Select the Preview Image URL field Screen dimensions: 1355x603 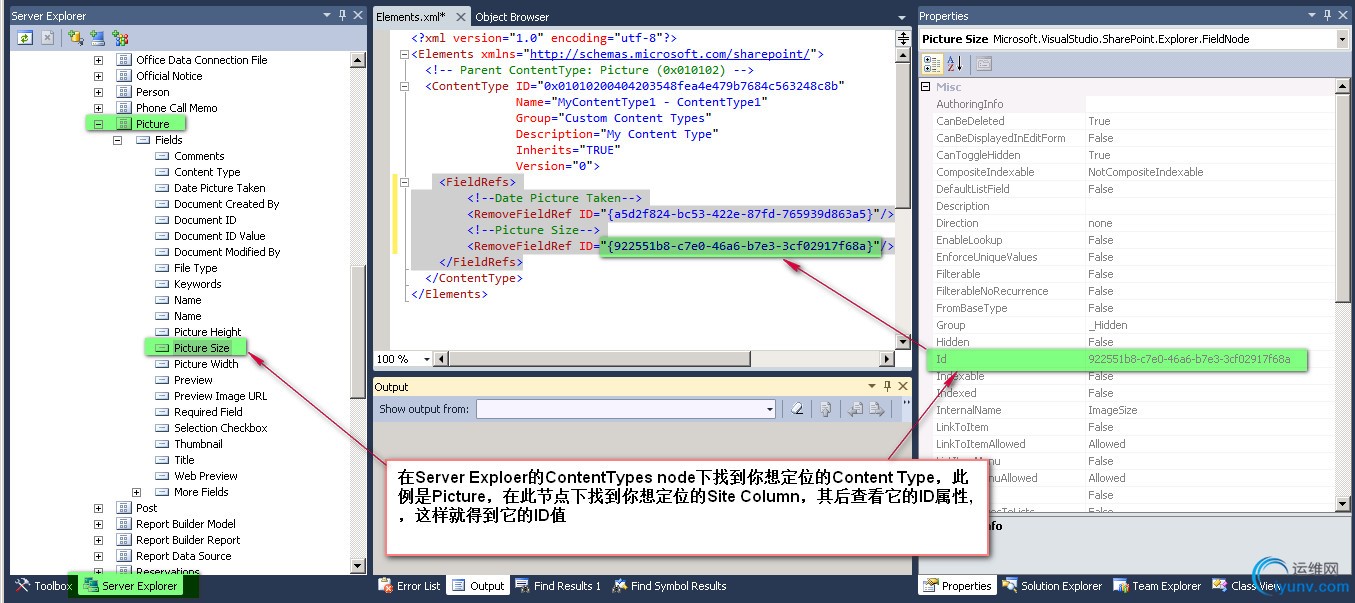click(x=221, y=396)
